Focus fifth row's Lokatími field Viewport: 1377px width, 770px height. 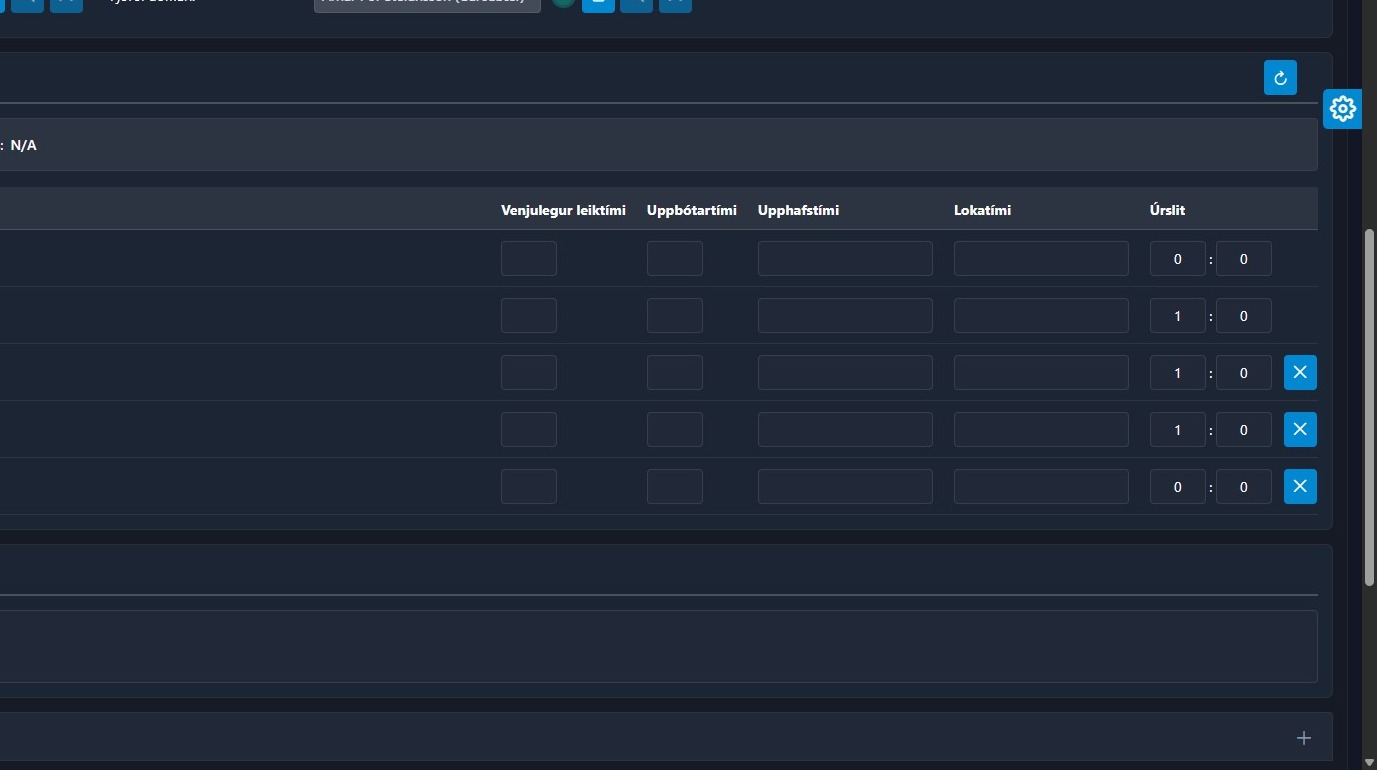[1041, 486]
